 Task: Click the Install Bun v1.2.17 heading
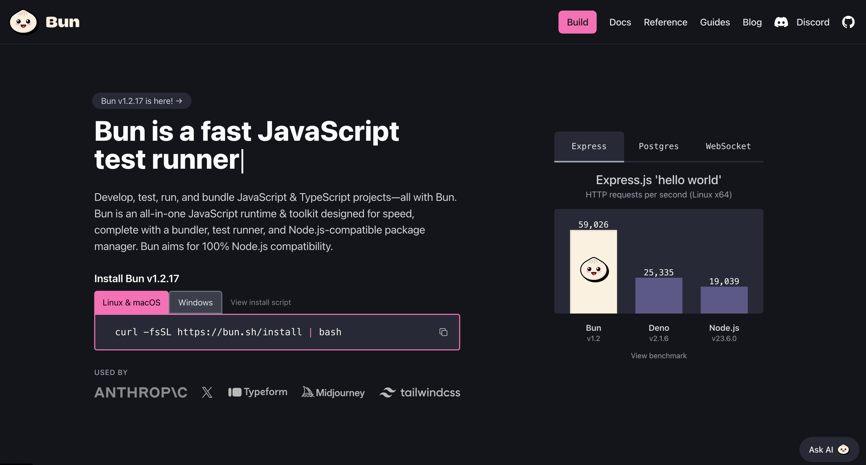pyautogui.click(x=136, y=279)
